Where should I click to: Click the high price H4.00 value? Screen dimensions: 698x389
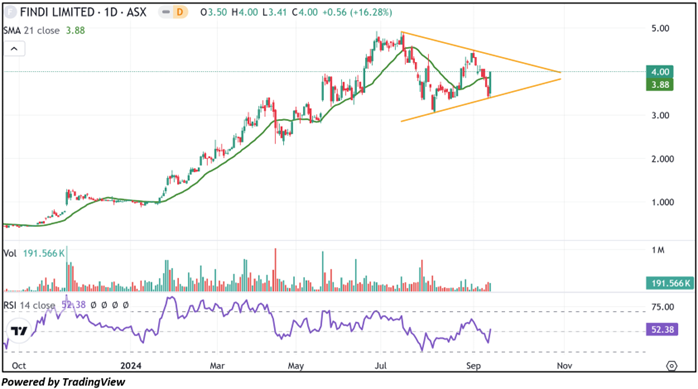(244, 12)
